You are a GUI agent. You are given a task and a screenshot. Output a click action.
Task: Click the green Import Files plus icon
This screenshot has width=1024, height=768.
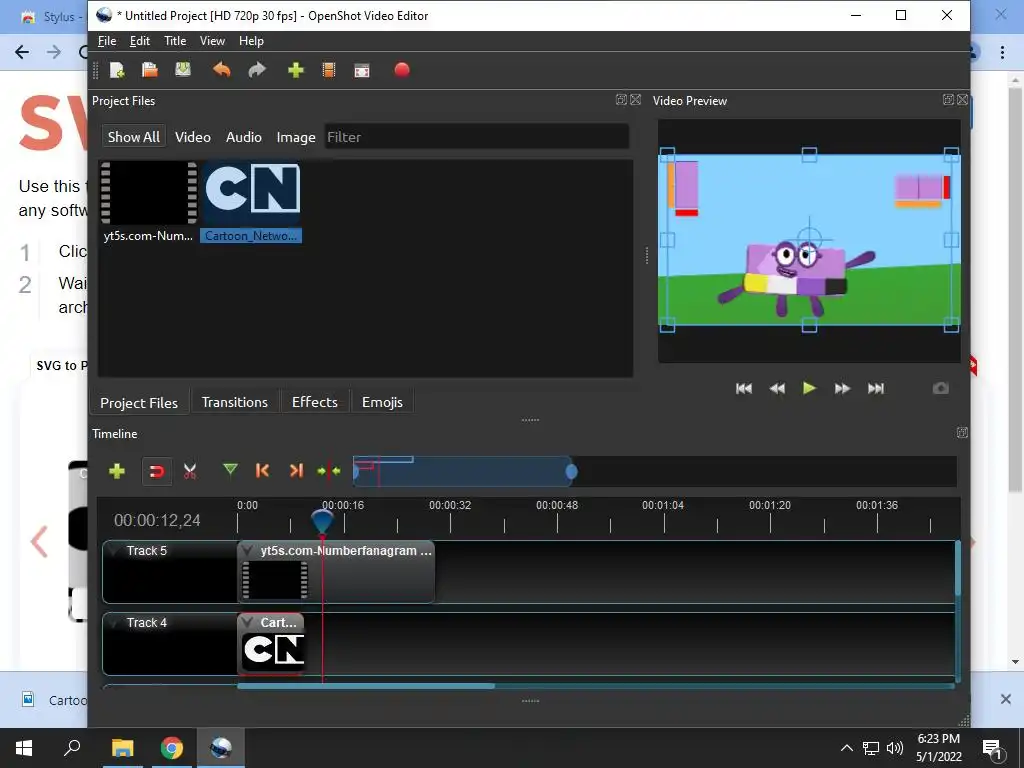[296, 70]
